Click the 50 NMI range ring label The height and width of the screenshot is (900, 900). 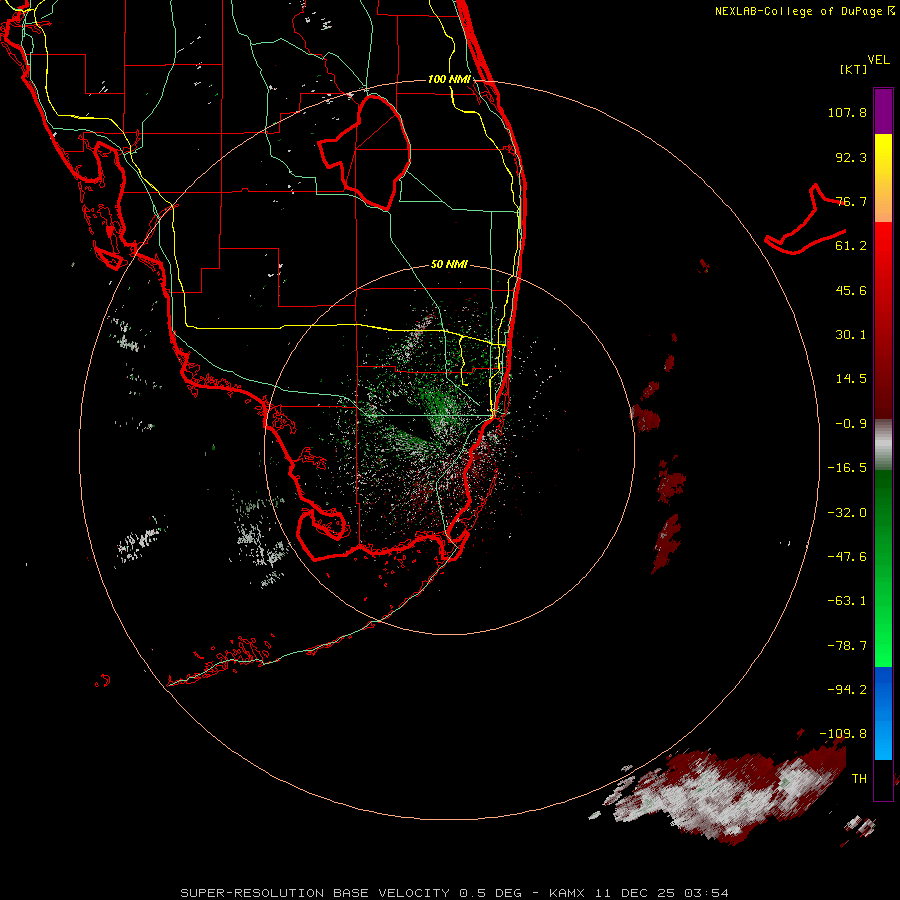pos(449,264)
